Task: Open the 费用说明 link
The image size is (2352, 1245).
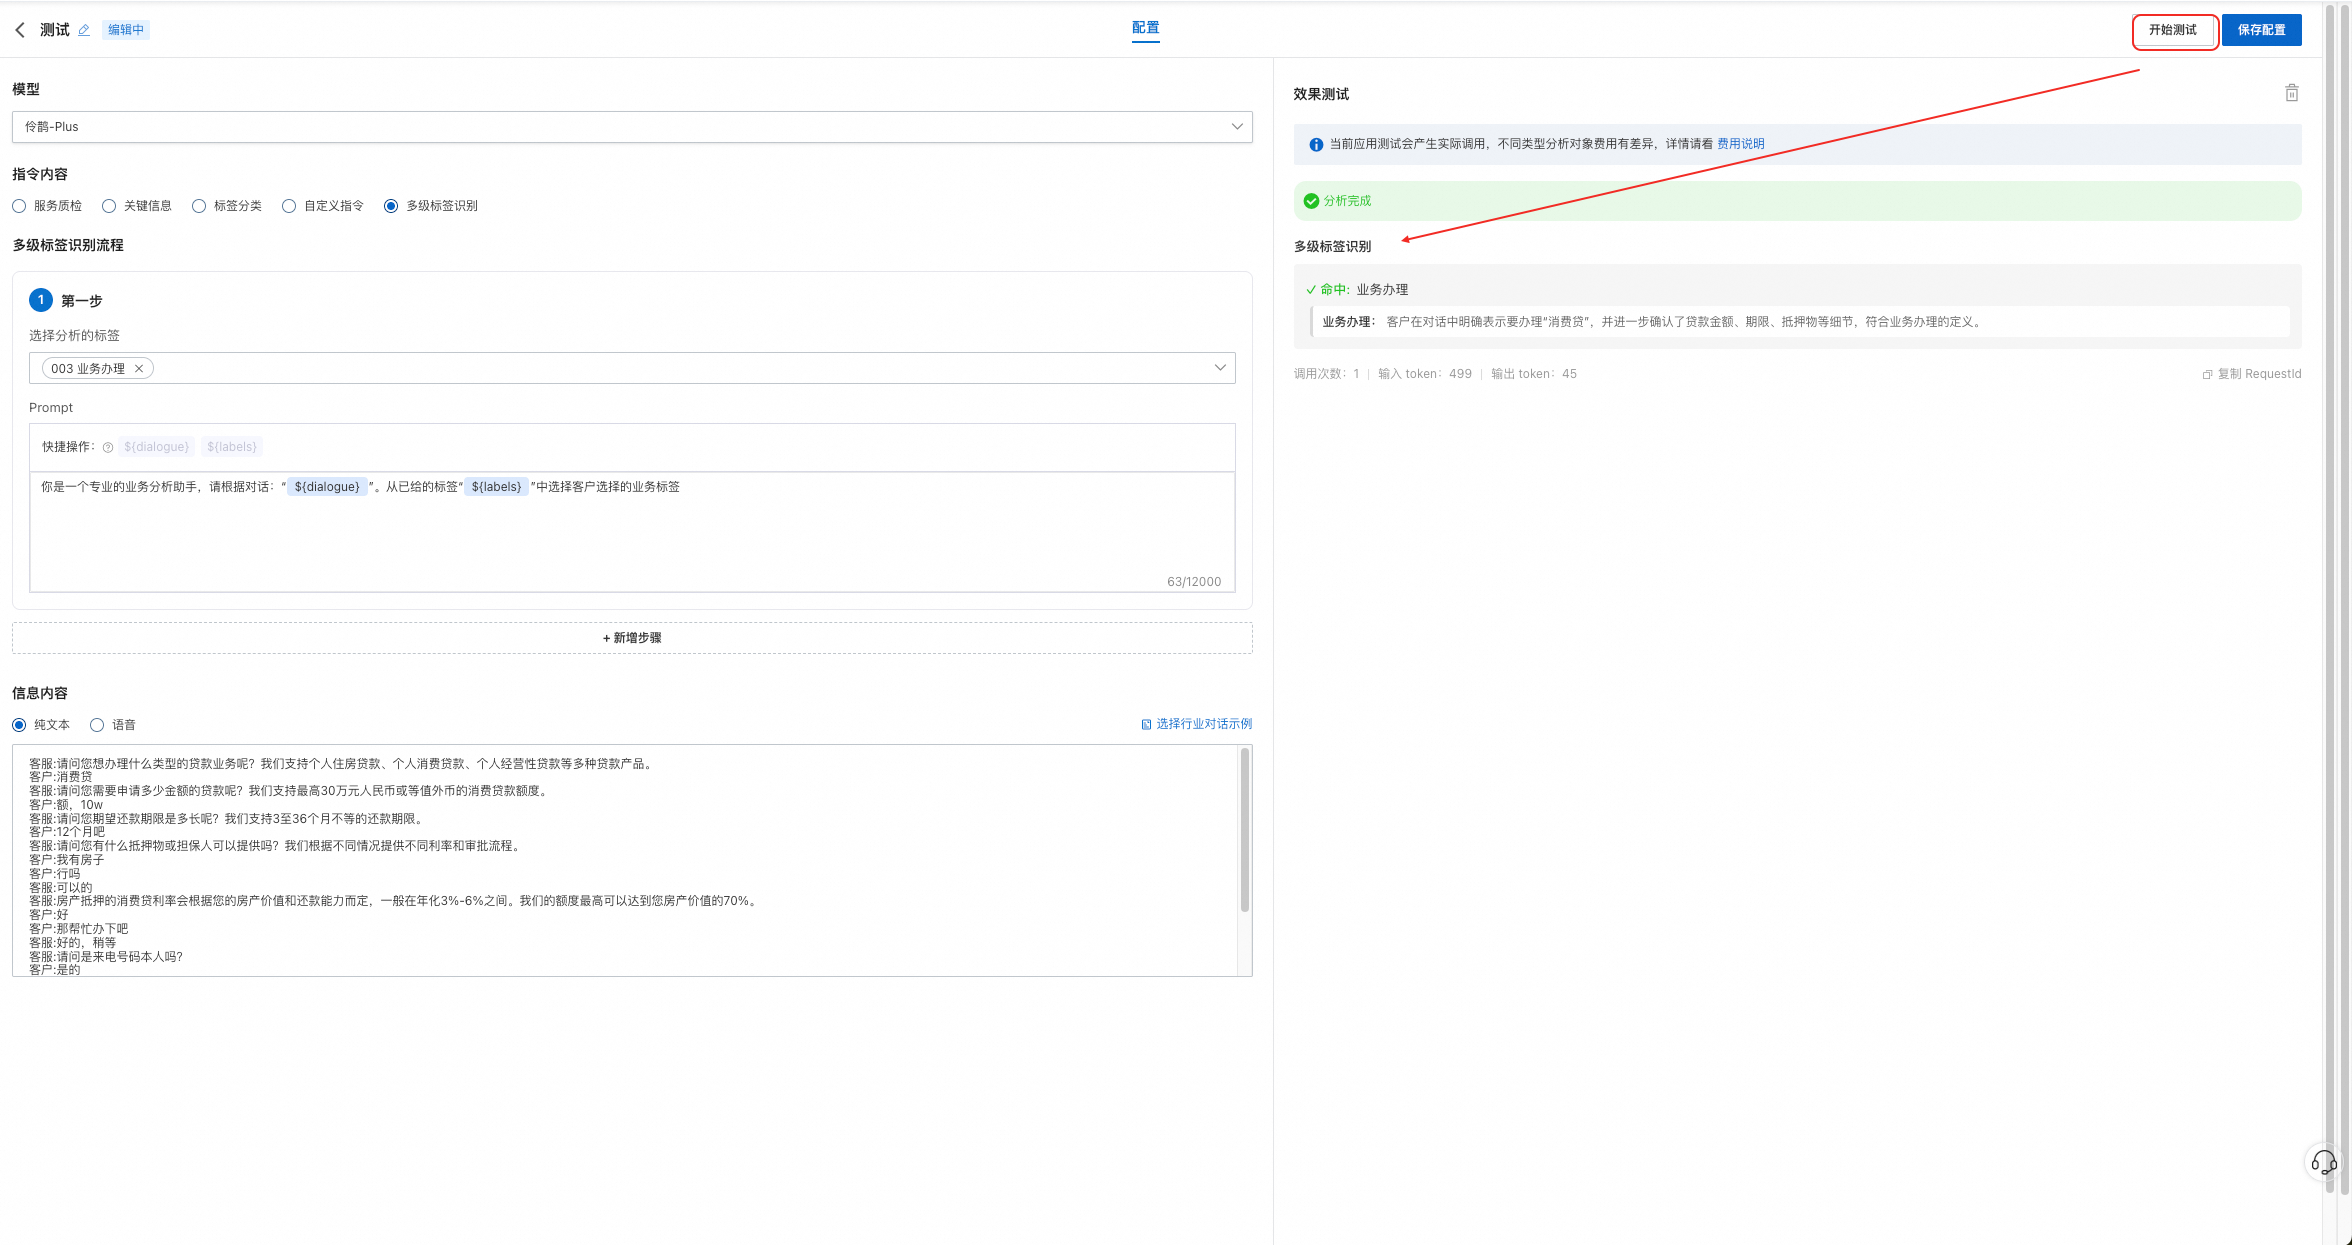Action: coord(1740,144)
